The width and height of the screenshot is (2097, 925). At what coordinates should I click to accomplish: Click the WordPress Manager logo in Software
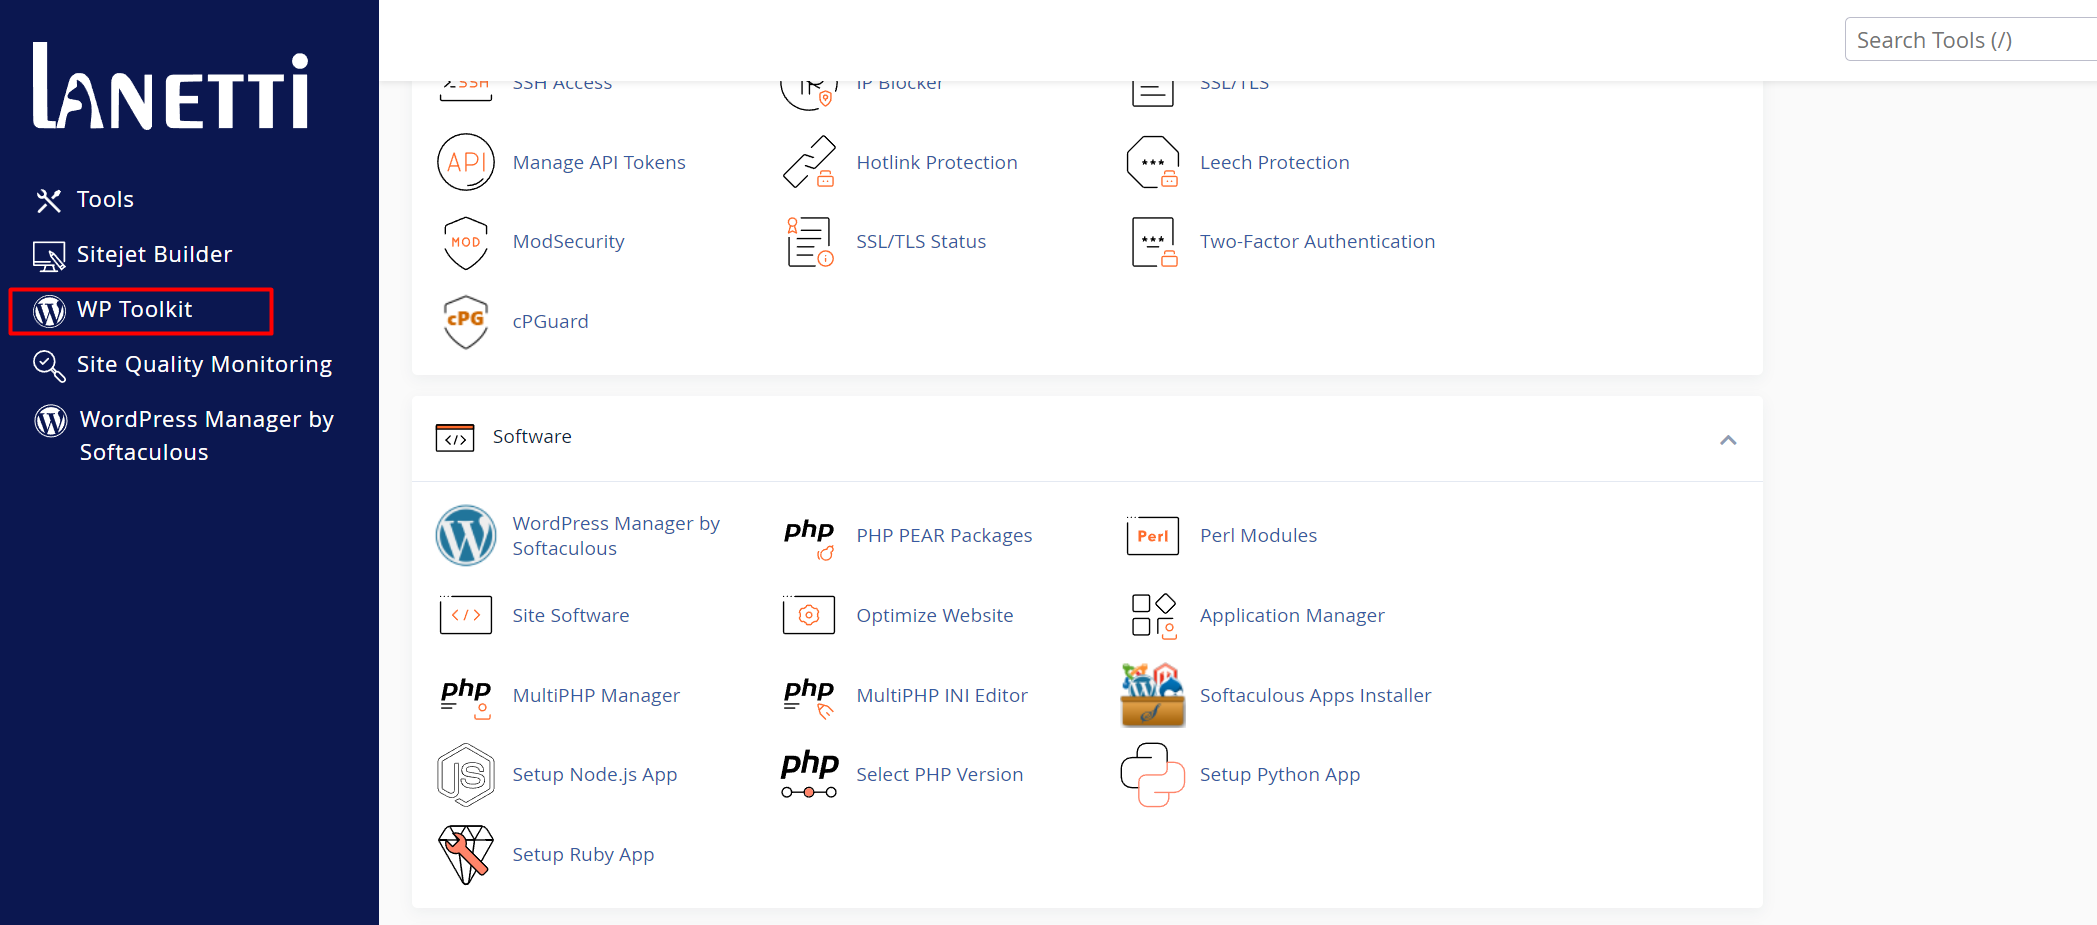click(466, 536)
